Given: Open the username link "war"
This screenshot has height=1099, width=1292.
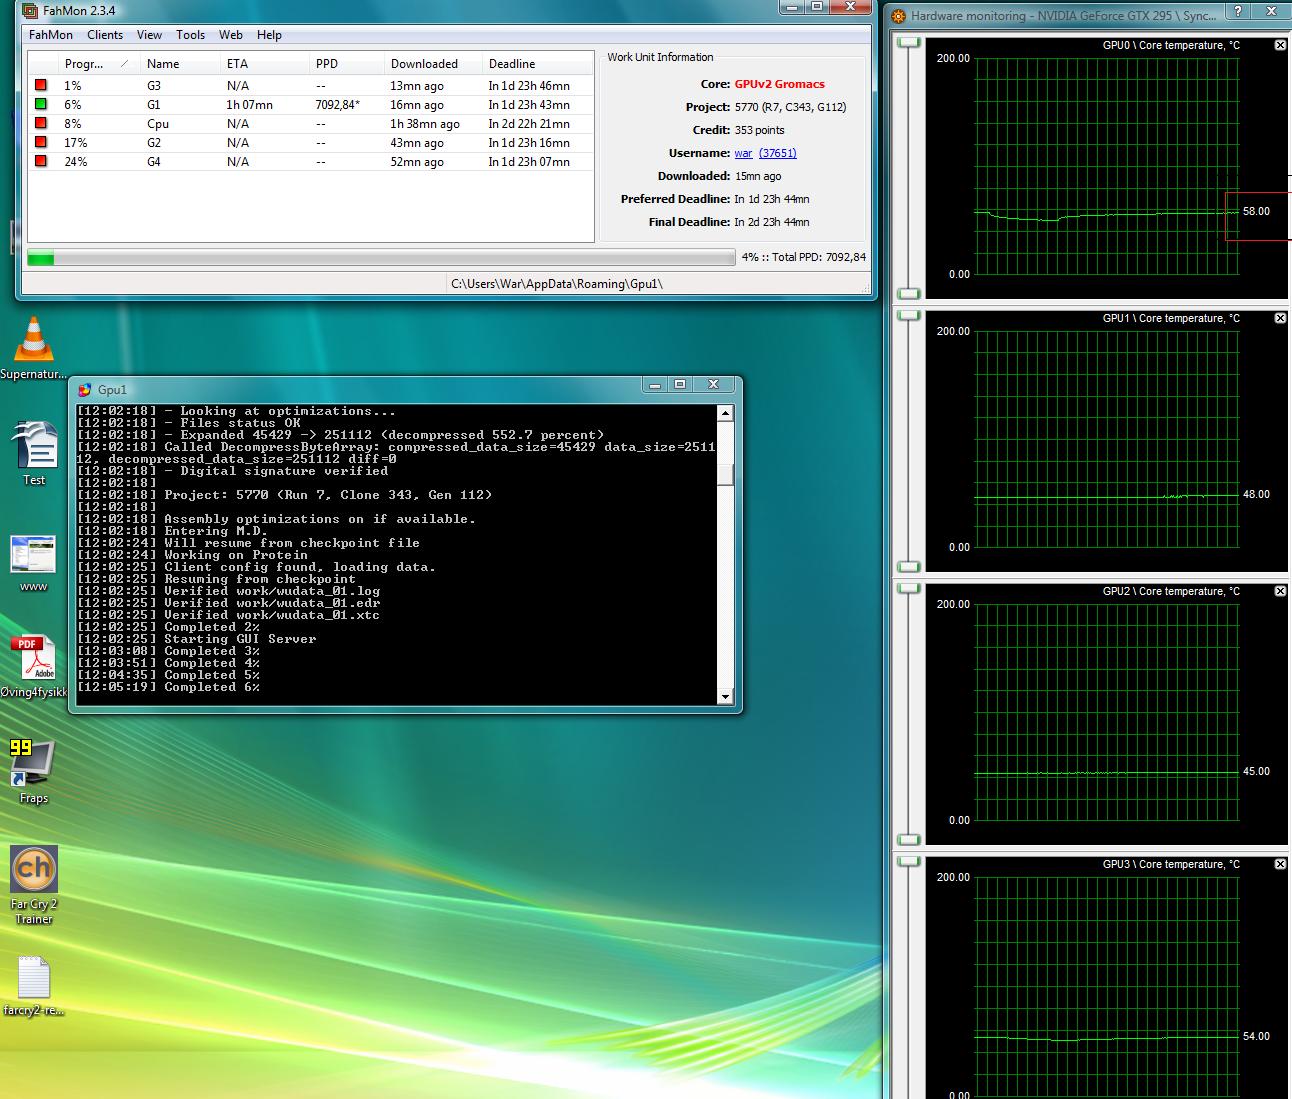Looking at the screenshot, I should pos(743,153).
